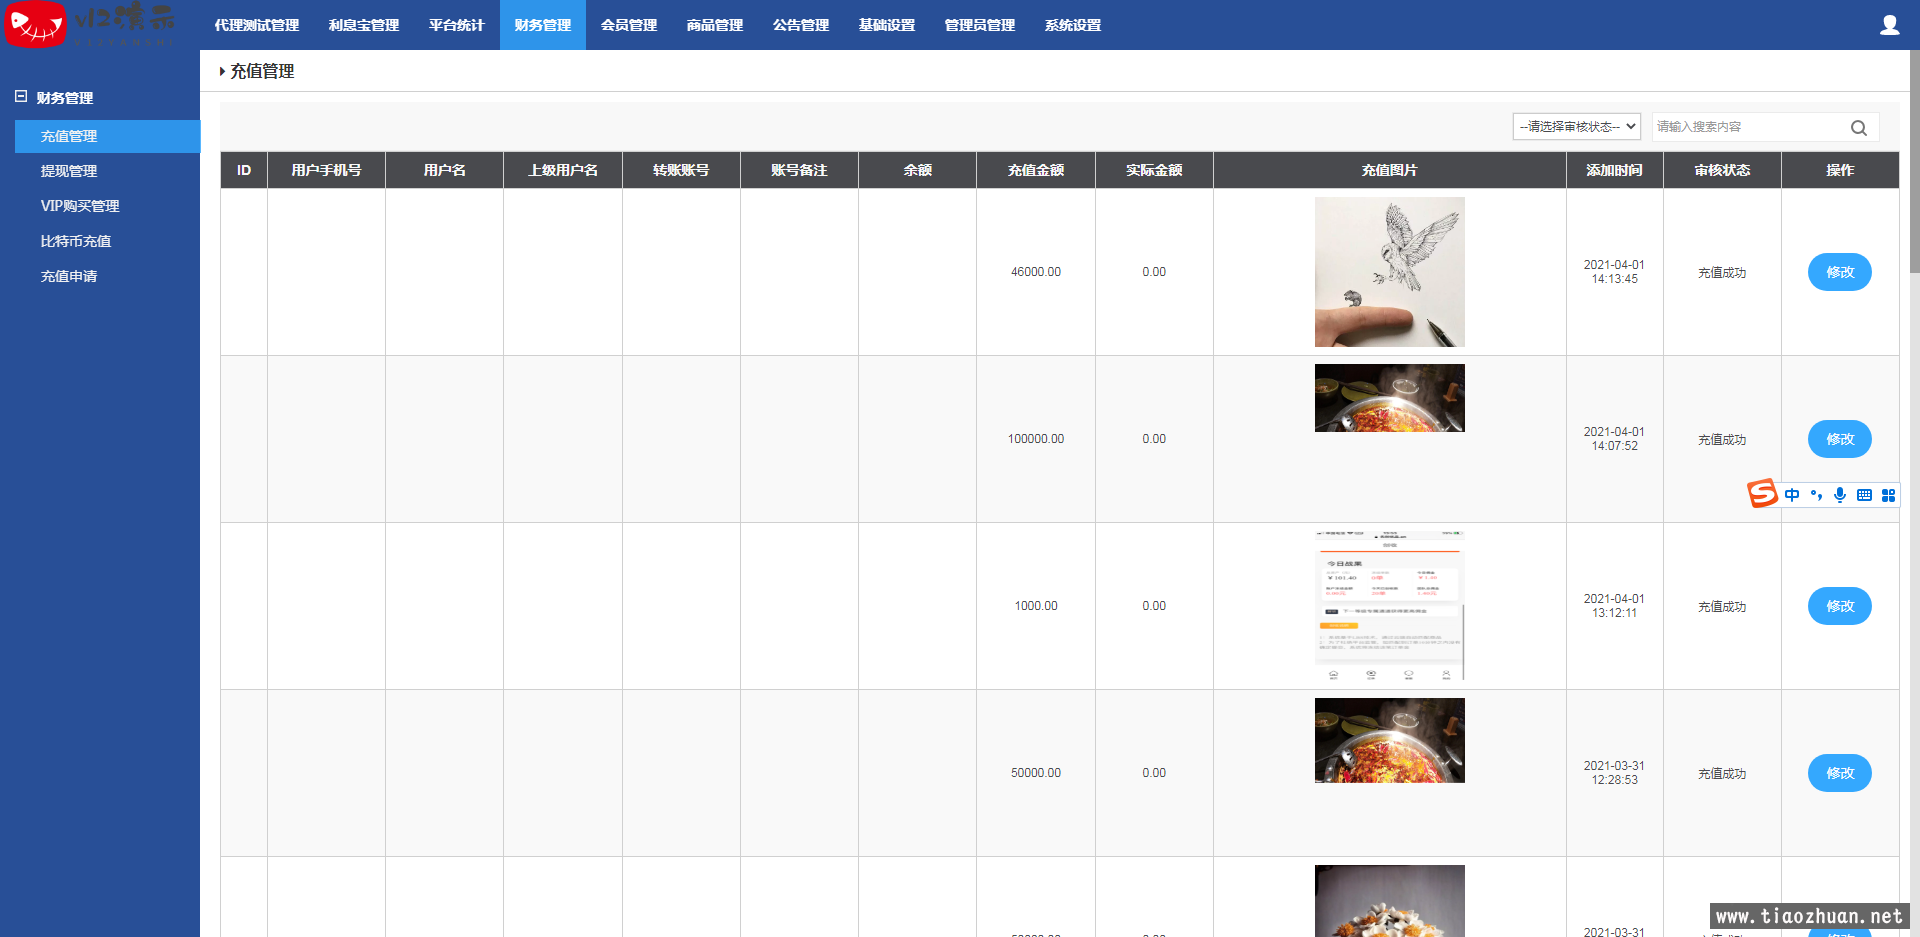This screenshot has width=1920, height=937.
Task: Click the 上级用户名 column header
Action: (x=563, y=170)
